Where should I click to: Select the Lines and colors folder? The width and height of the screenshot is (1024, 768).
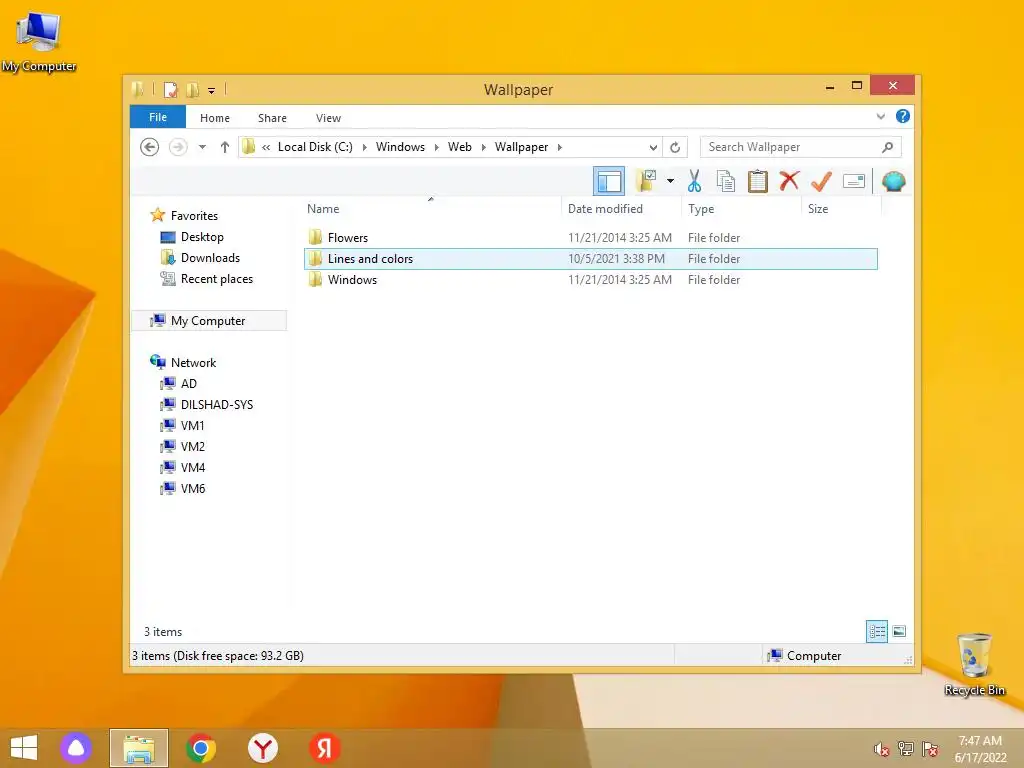click(x=591, y=259)
